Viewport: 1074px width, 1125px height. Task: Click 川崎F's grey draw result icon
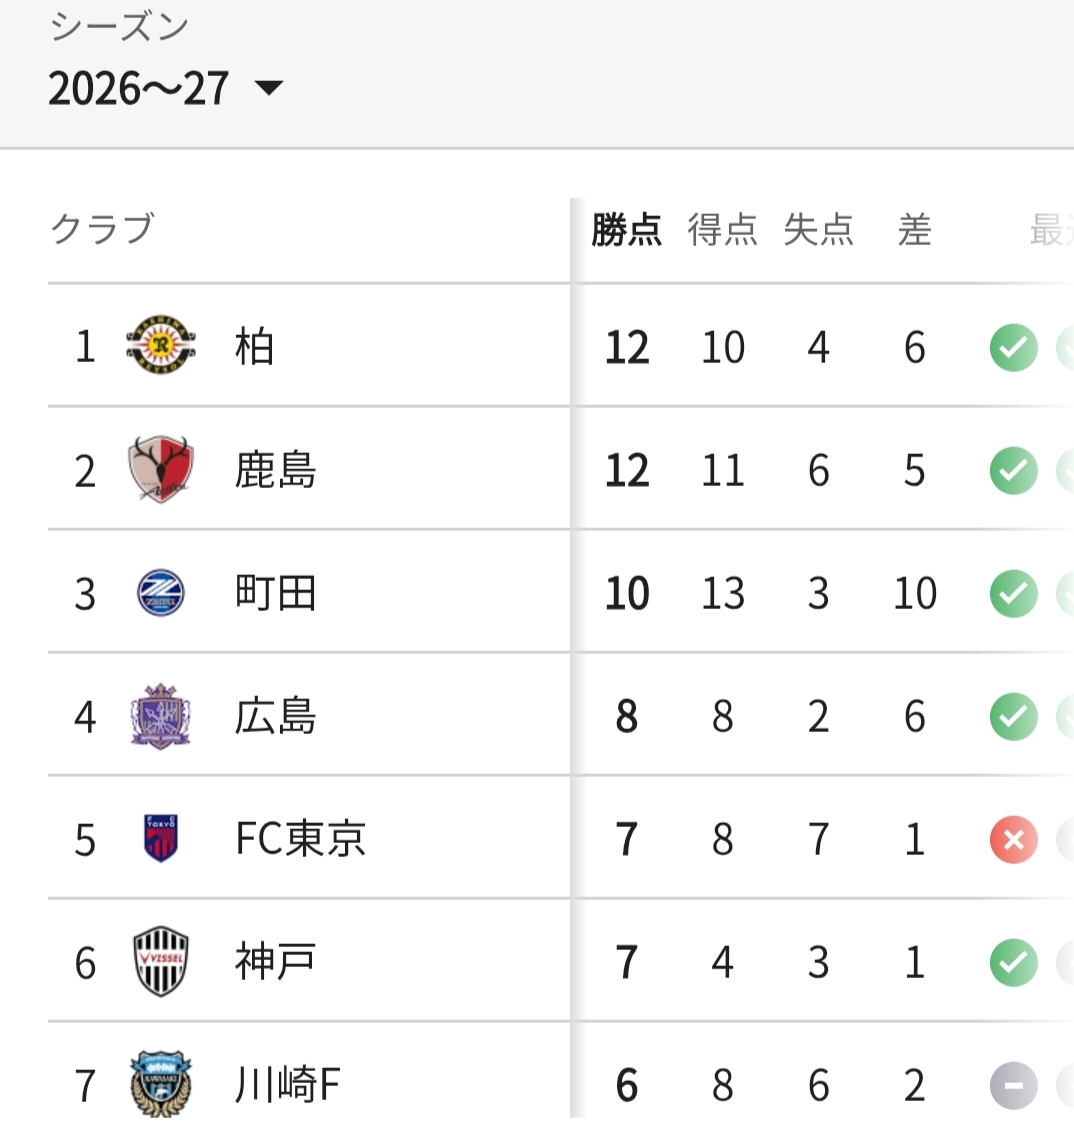[x=1013, y=1085]
